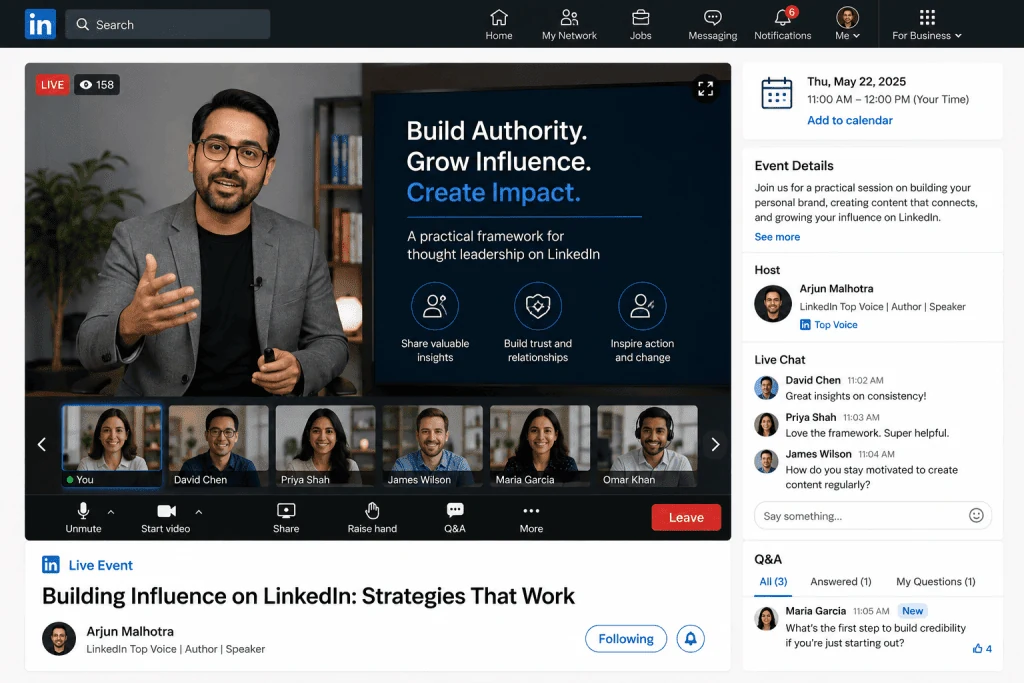Add event to calendar
This screenshot has height=683, width=1024.
pyautogui.click(x=850, y=120)
